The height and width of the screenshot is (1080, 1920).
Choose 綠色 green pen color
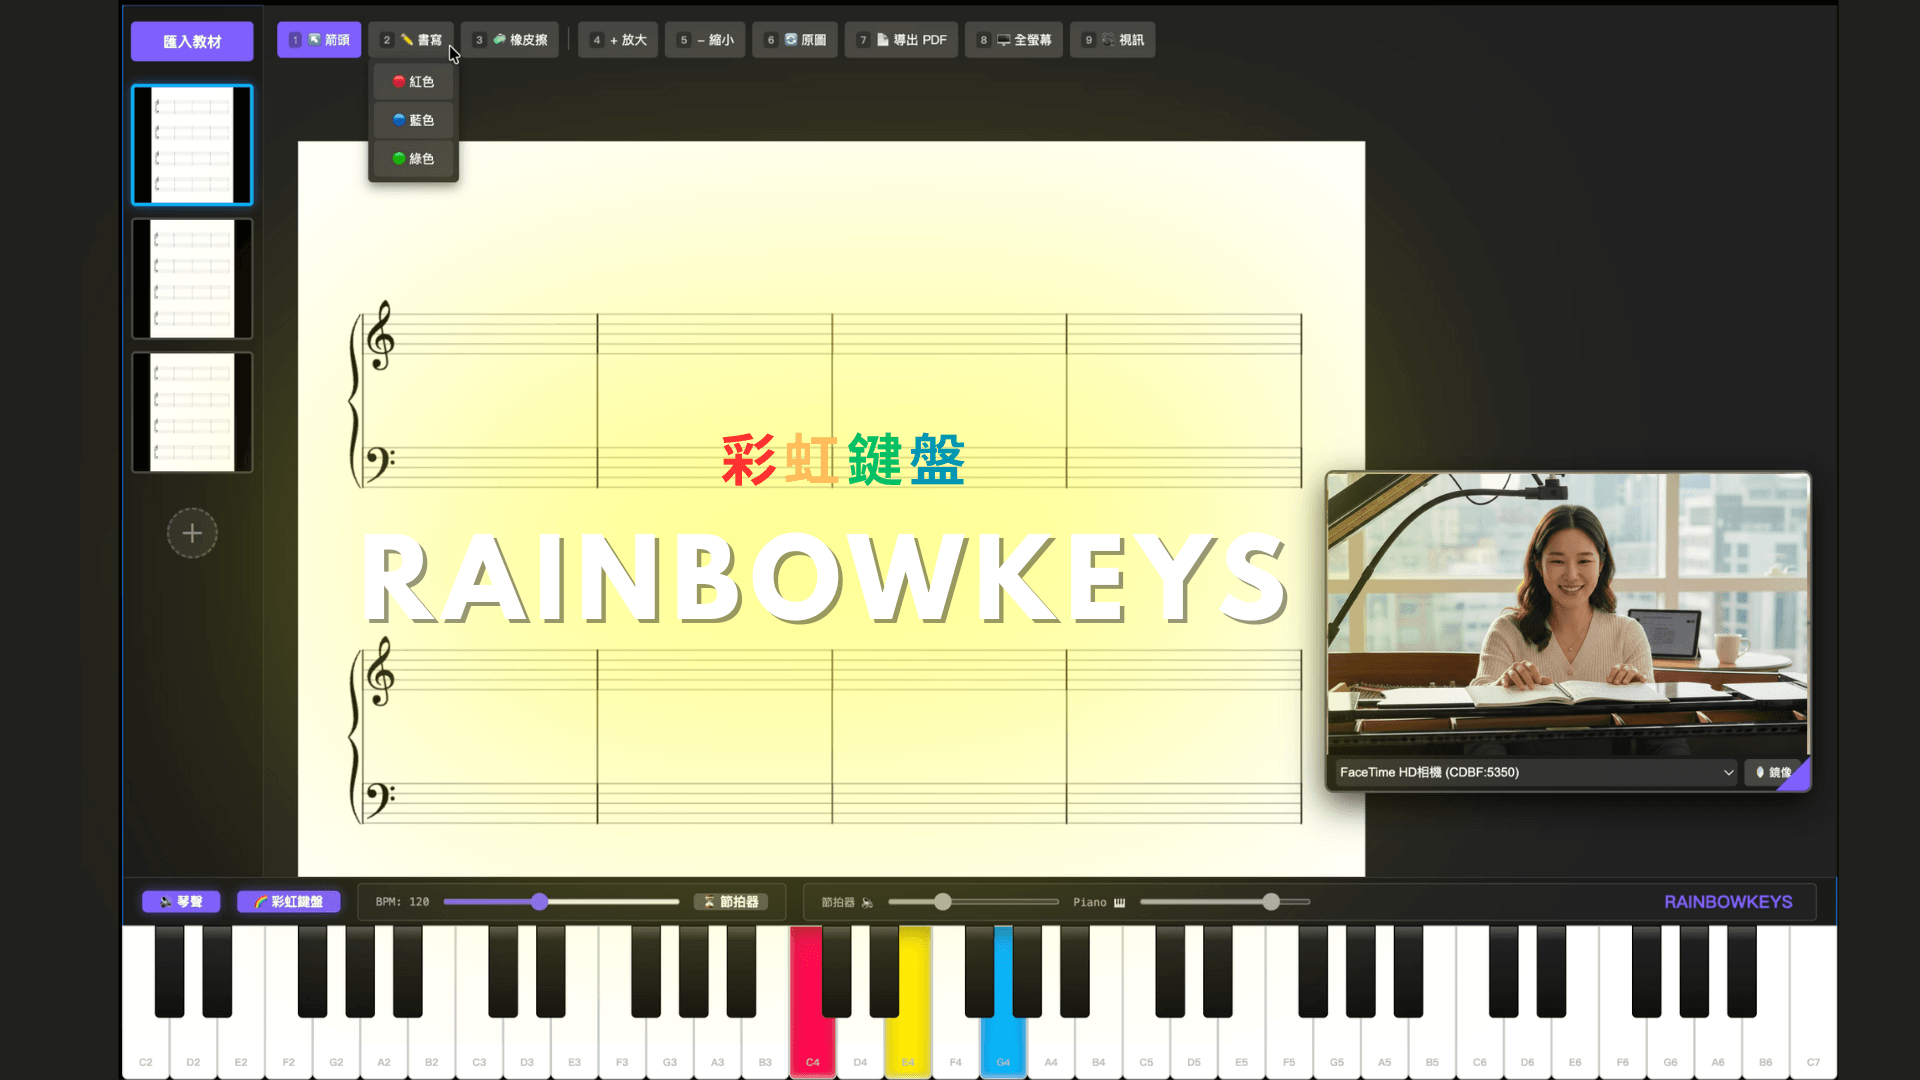(x=413, y=159)
